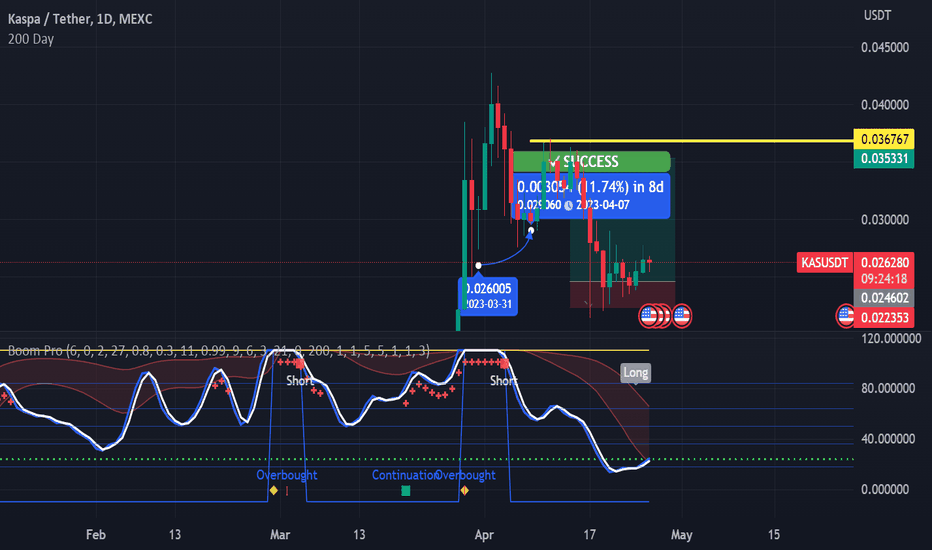Click the 0.040000 price axis label
Image resolution: width=932 pixels, height=550 pixels.
[x=884, y=105]
